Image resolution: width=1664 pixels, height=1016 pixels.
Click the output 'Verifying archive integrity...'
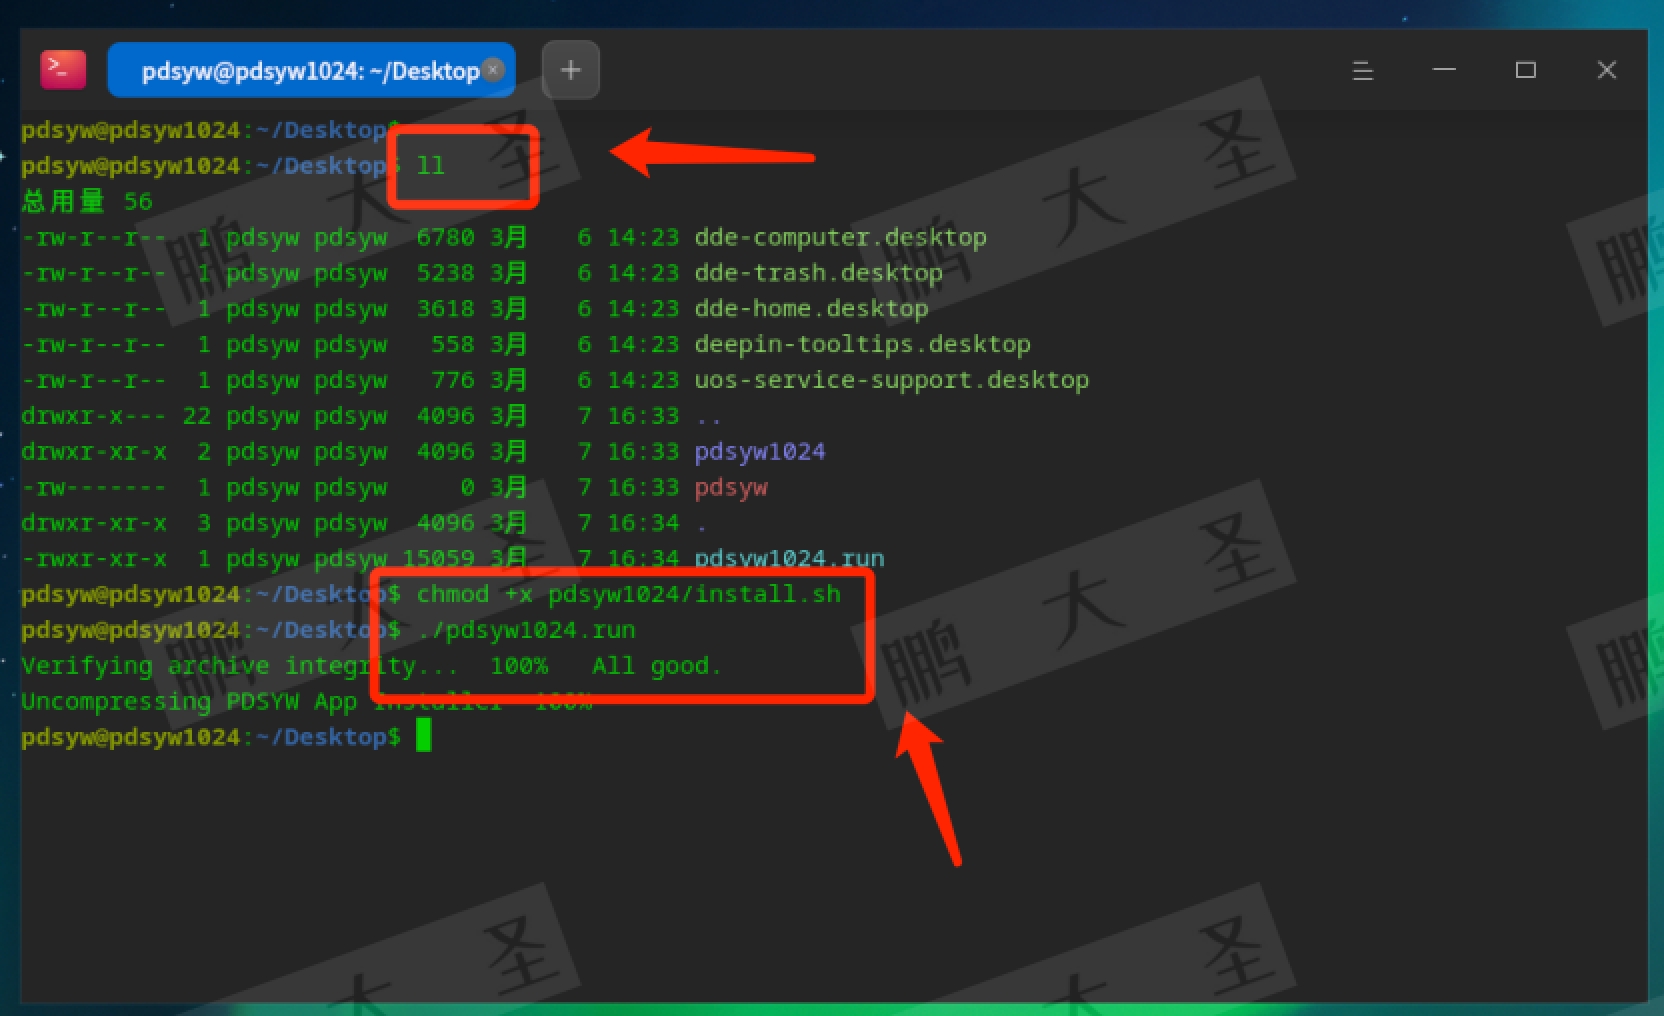tap(239, 666)
